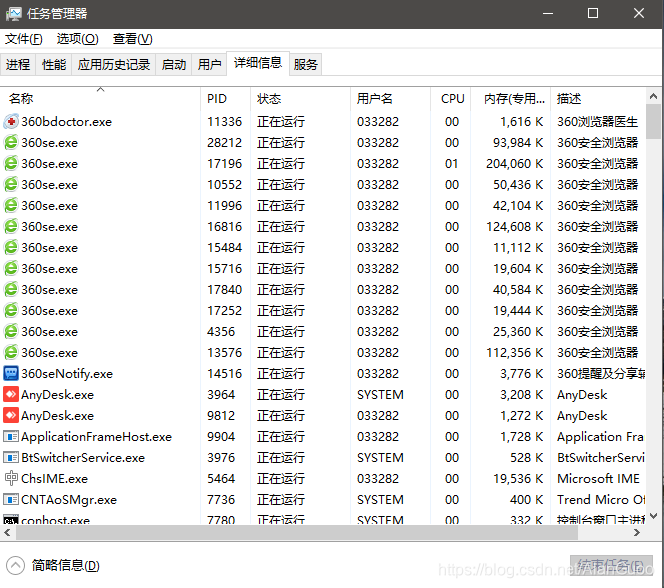
Task: Open the 文件(F) menu
Action: (23, 39)
